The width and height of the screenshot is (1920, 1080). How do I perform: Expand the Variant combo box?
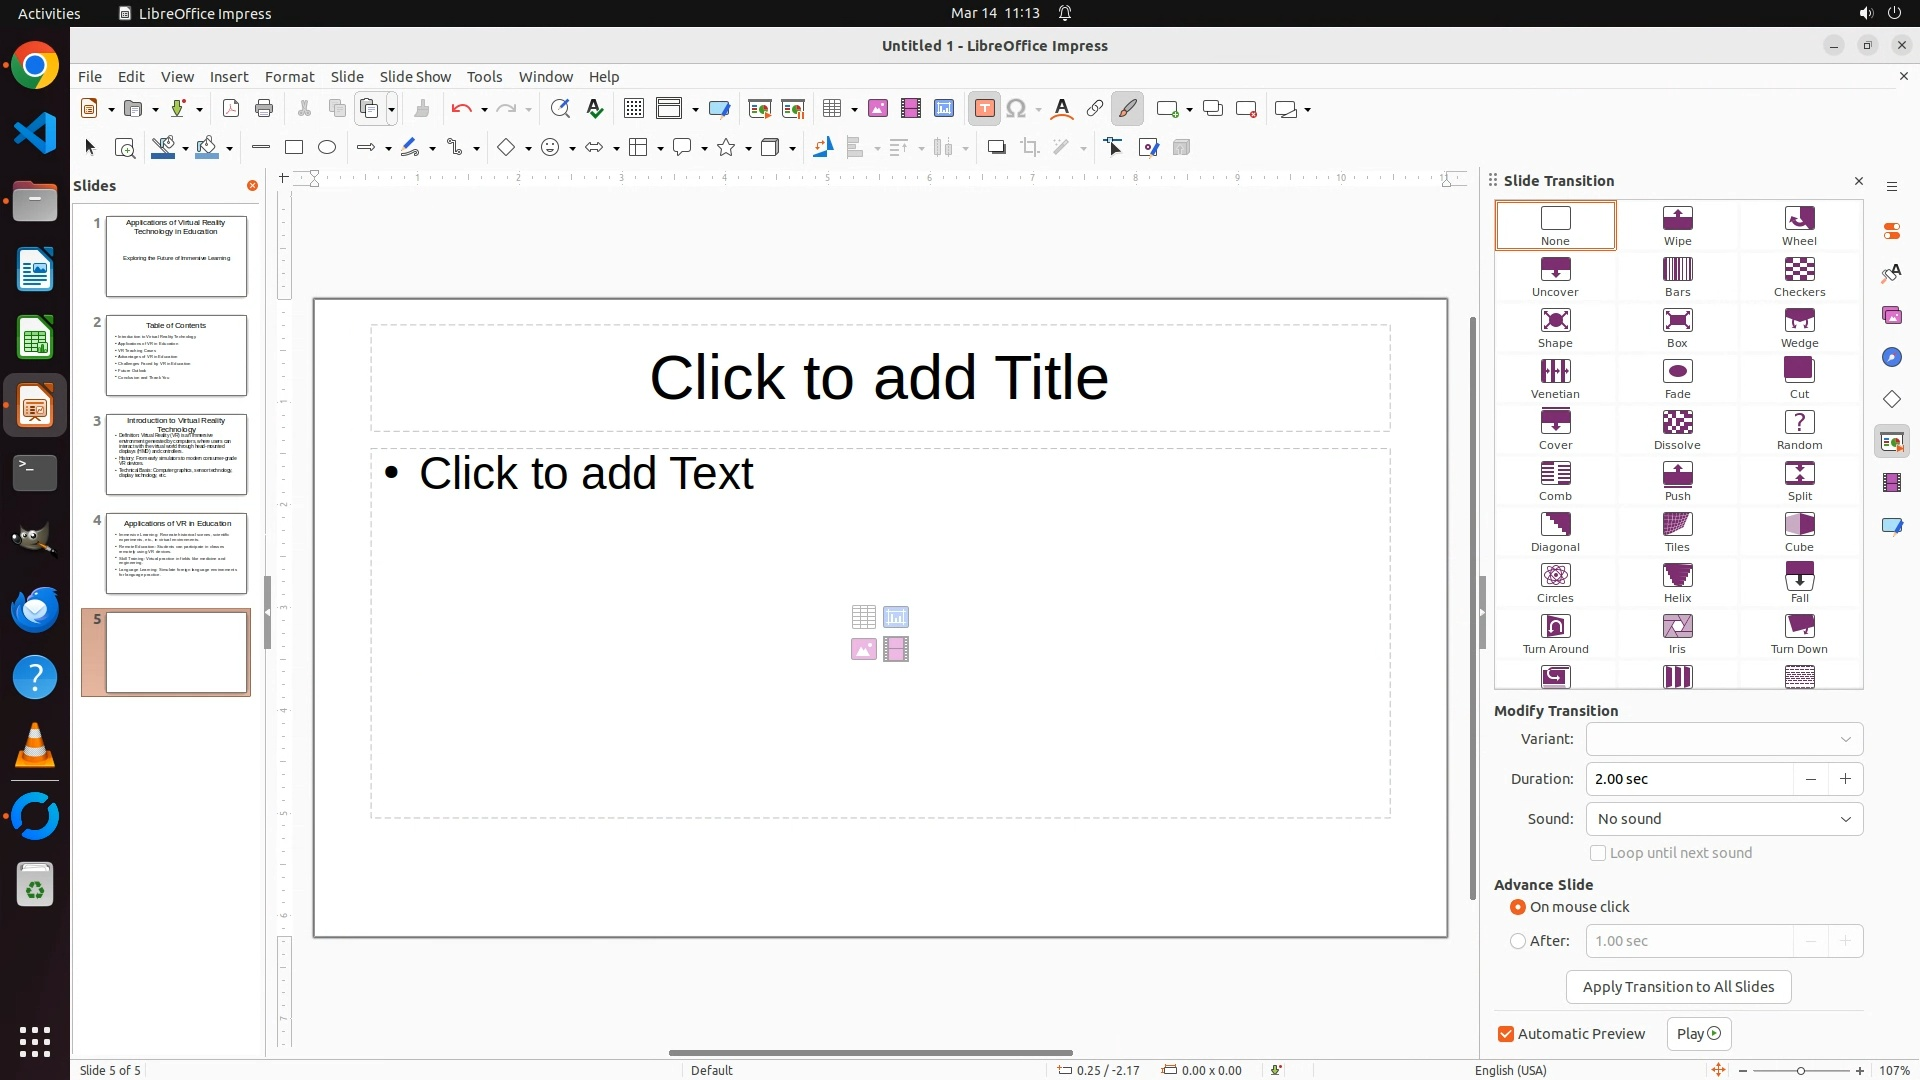click(x=1724, y=739)
